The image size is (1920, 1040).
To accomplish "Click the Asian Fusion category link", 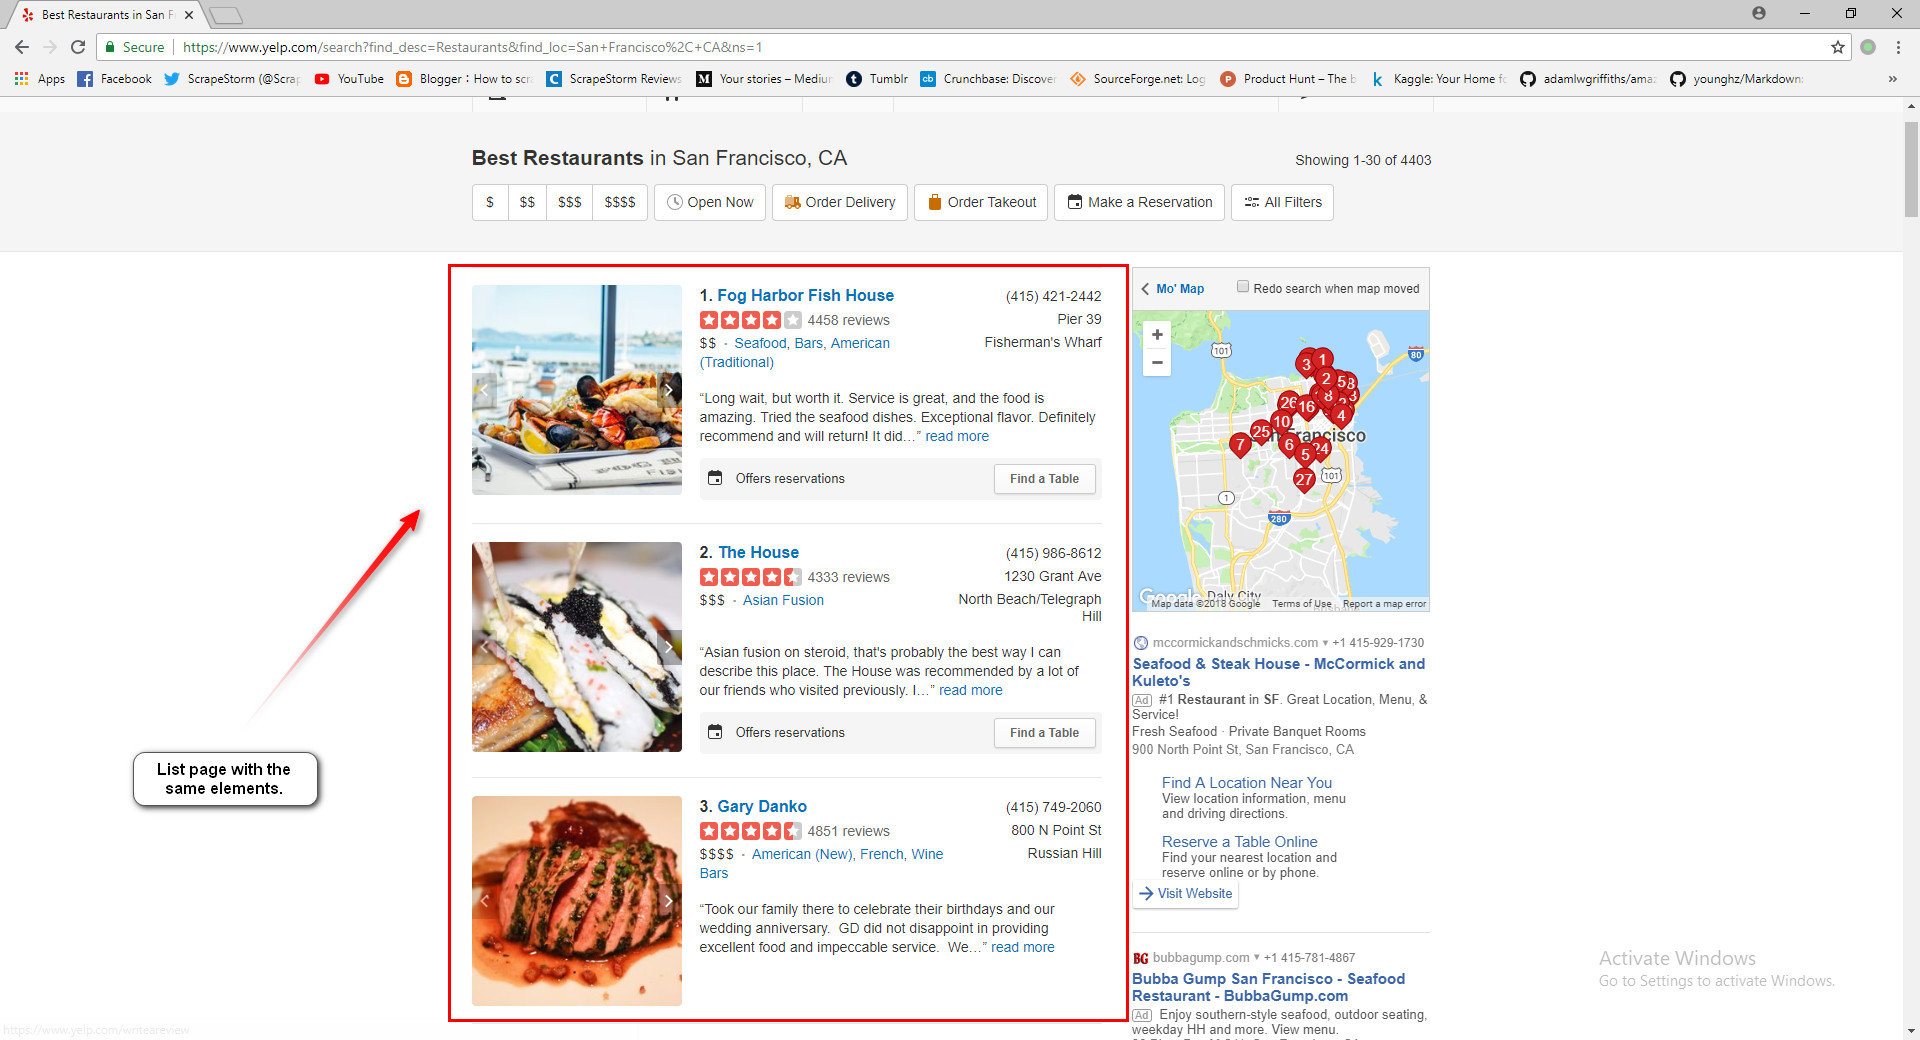I will 783,600.
